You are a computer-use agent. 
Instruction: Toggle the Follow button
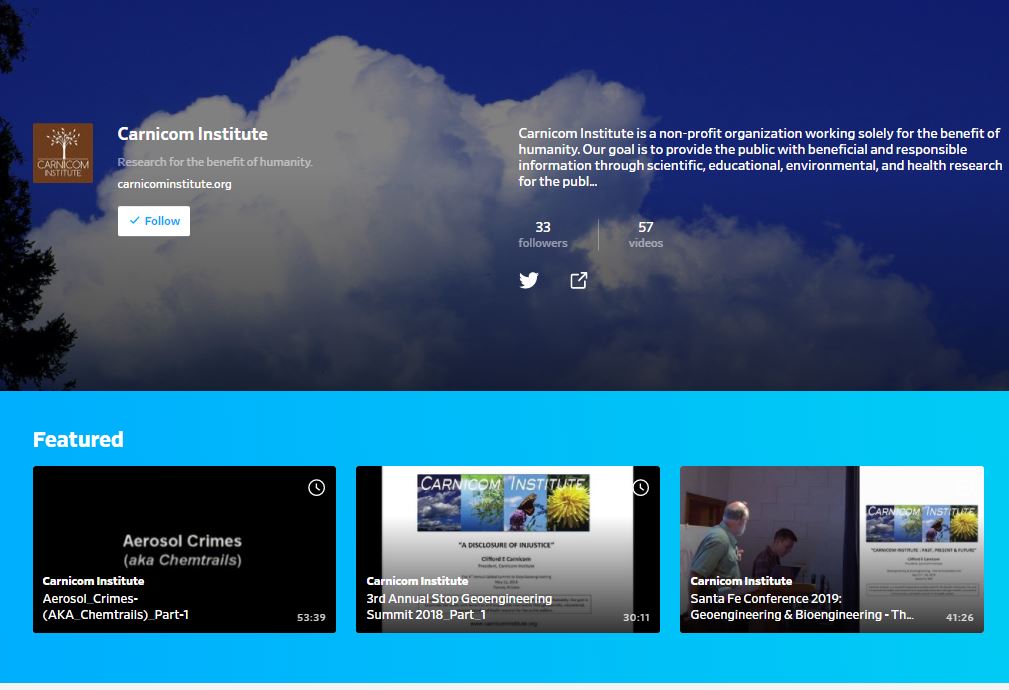click(154, 221)
